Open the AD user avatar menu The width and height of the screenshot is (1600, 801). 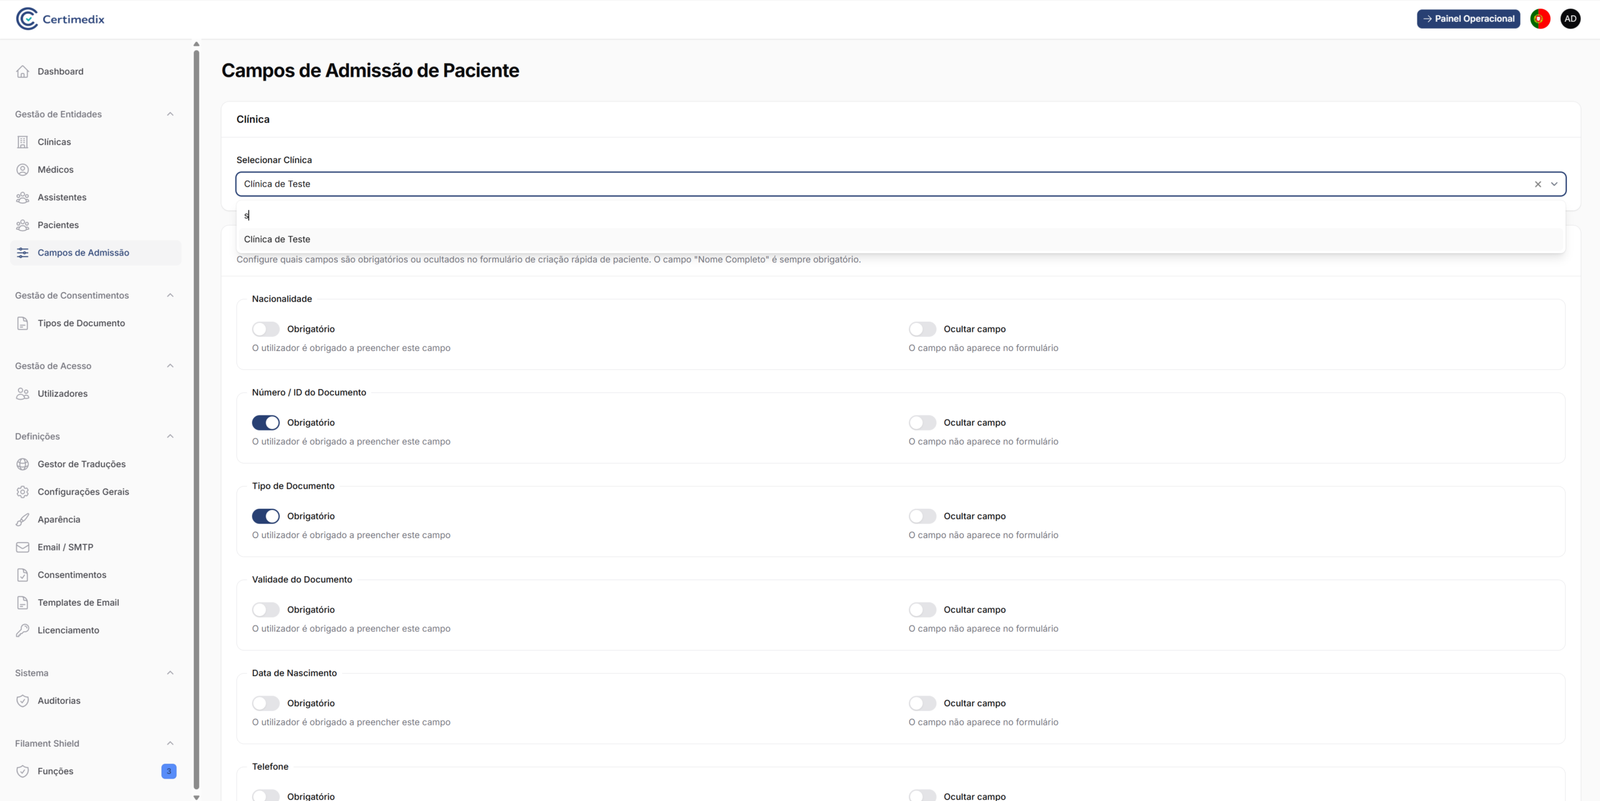pyautogui.click(x=1570, y=19)
